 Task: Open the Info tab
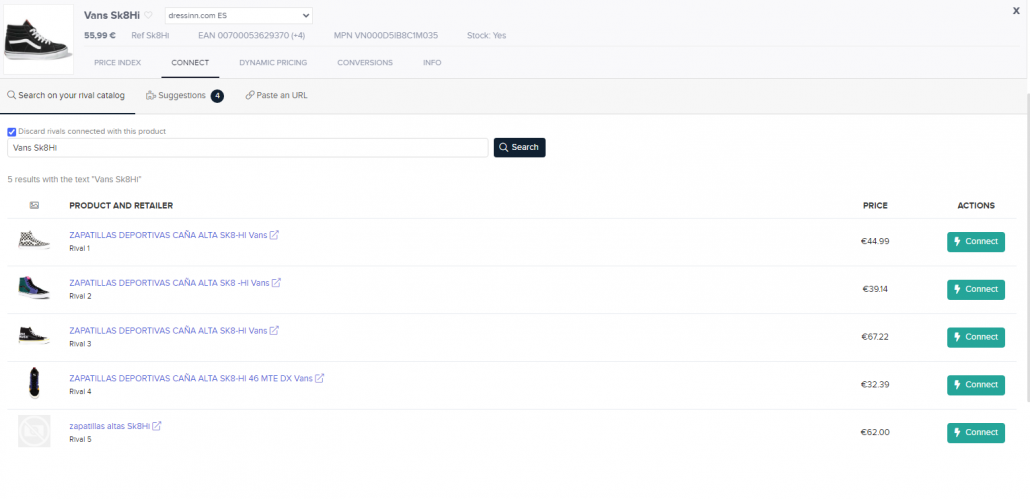[x=432, y=63]
